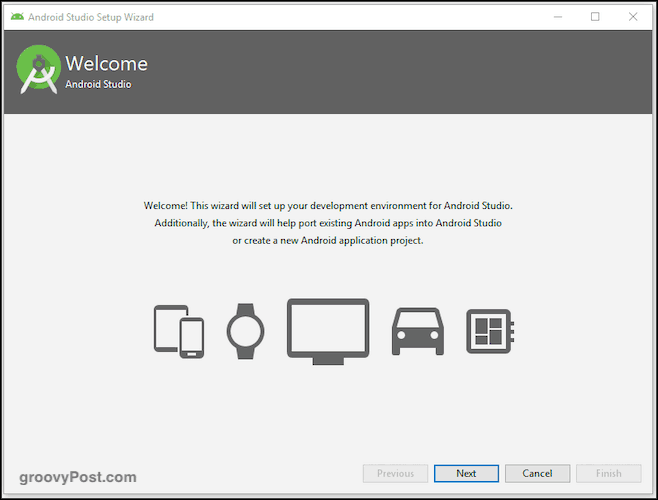Click the green Android head title bar icon
The image size is (658, 500).
pos(17,17)
